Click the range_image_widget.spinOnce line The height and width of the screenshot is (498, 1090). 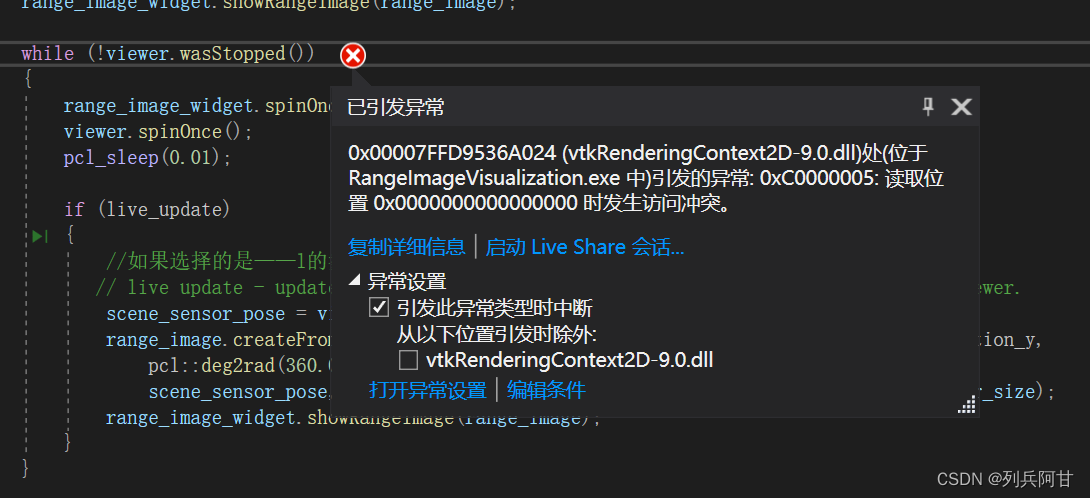[x=197, y=106]
